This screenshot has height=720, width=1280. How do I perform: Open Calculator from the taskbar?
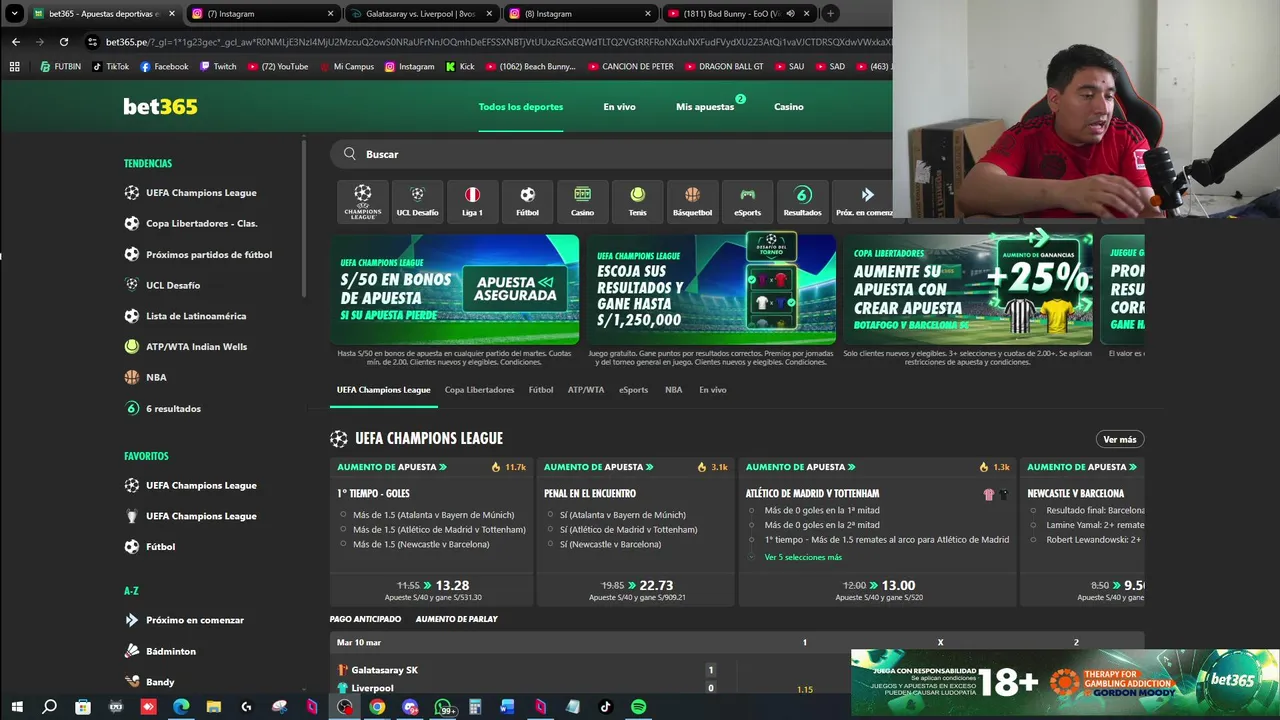(475, 707)
